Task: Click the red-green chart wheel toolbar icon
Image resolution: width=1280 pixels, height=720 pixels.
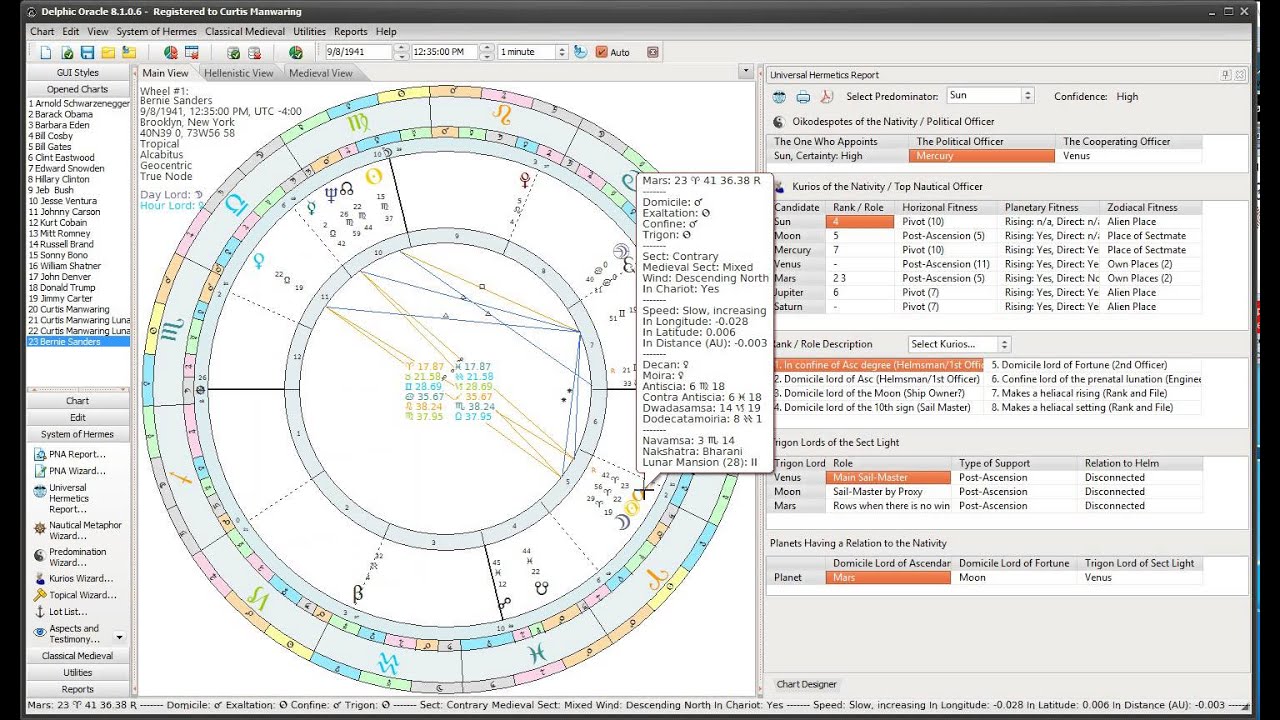Action: (170, 52)
